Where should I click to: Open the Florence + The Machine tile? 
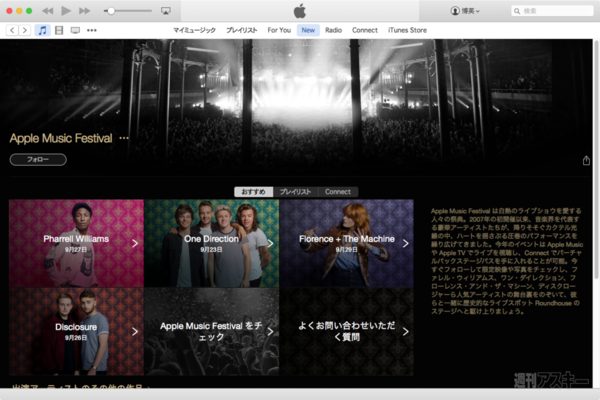[347, 243]
